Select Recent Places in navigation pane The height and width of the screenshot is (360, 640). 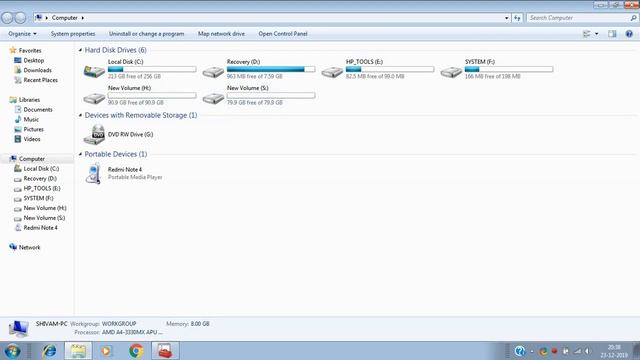point(40,80)
